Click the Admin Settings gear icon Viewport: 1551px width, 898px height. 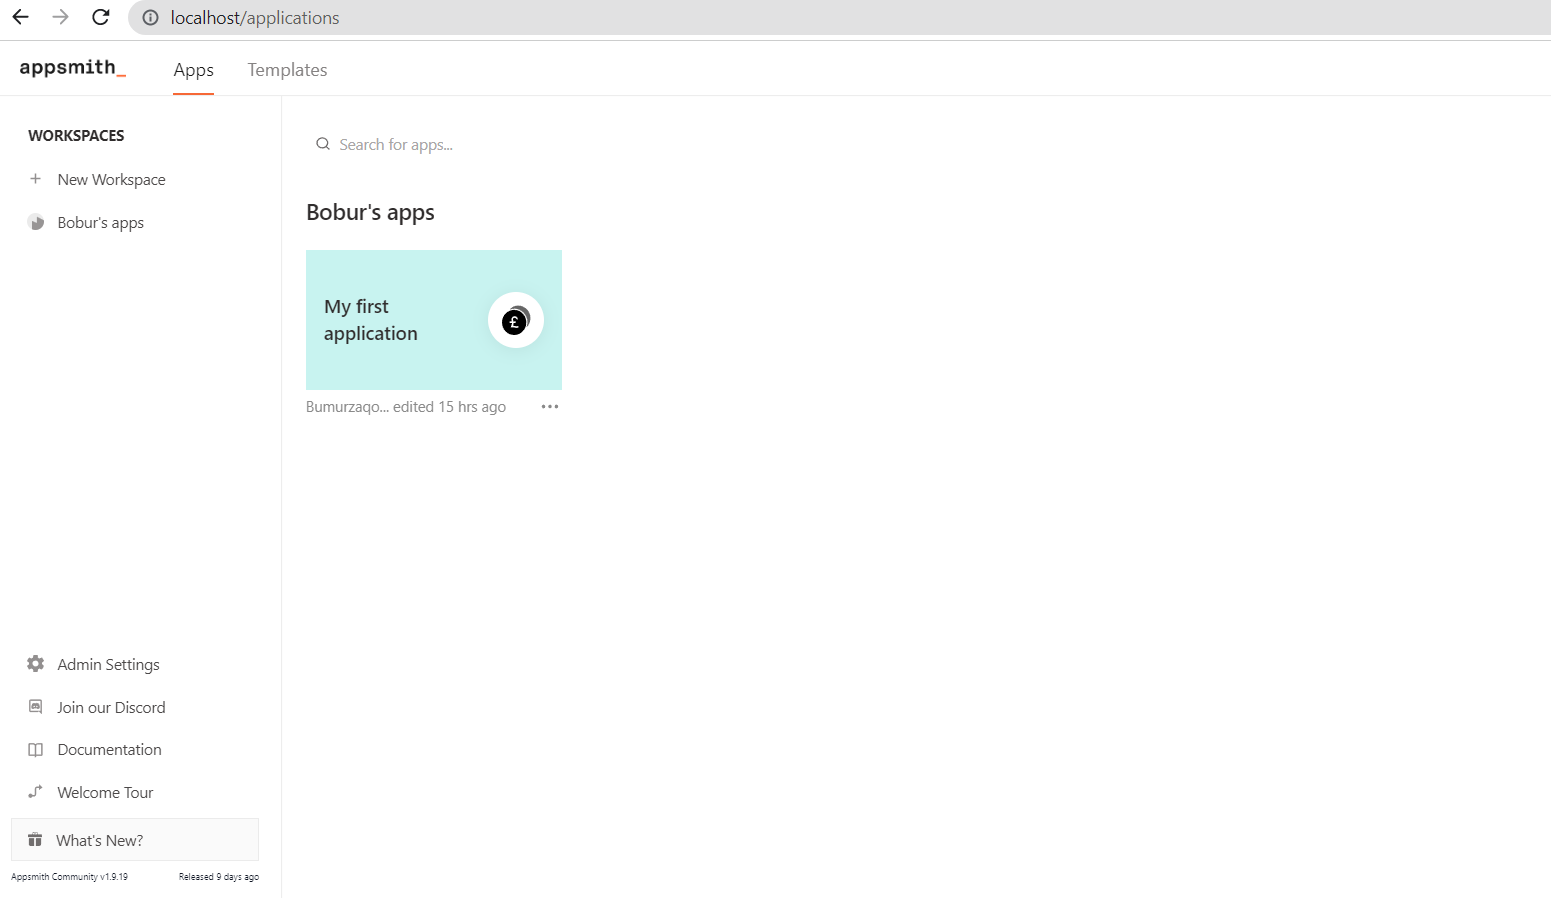(36, 664)
